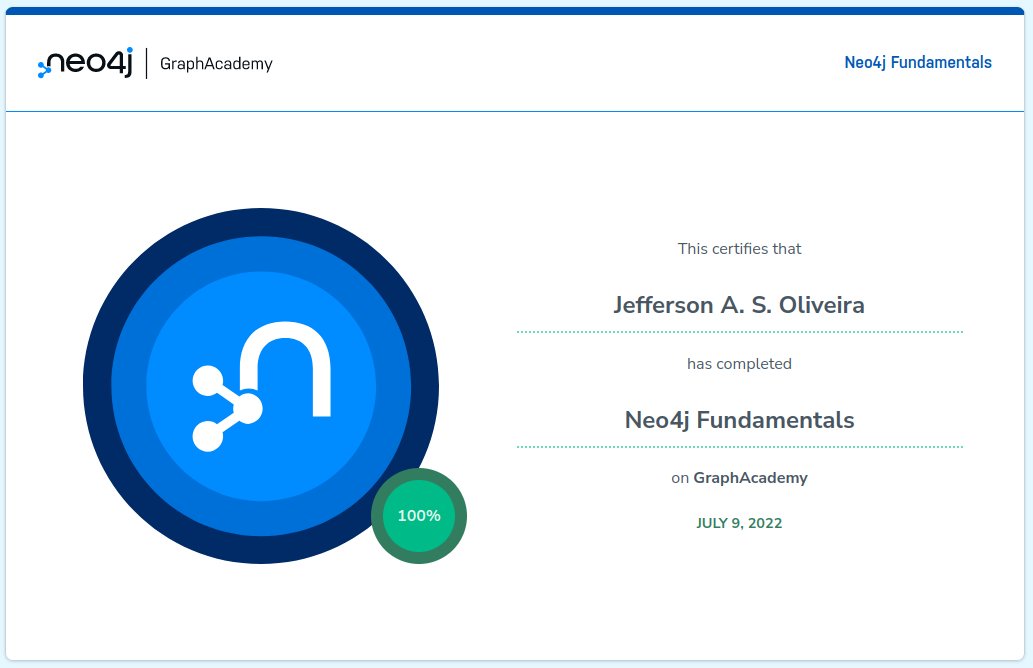Click the 'has completed' text
This screenshot has width=1033, height=668.
click(739, 364)
